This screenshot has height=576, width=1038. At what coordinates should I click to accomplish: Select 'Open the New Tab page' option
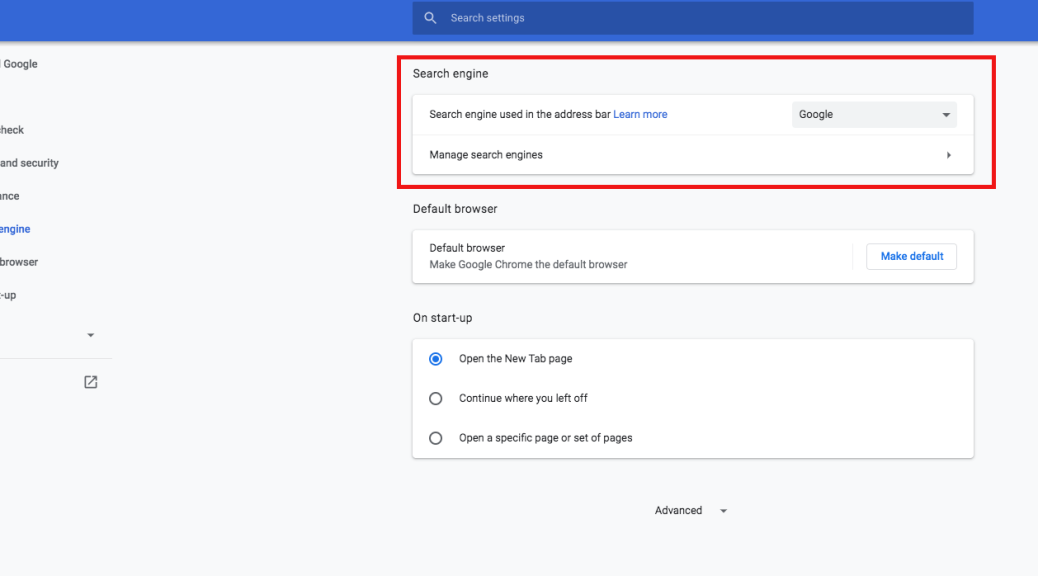[x=436, y=359]
